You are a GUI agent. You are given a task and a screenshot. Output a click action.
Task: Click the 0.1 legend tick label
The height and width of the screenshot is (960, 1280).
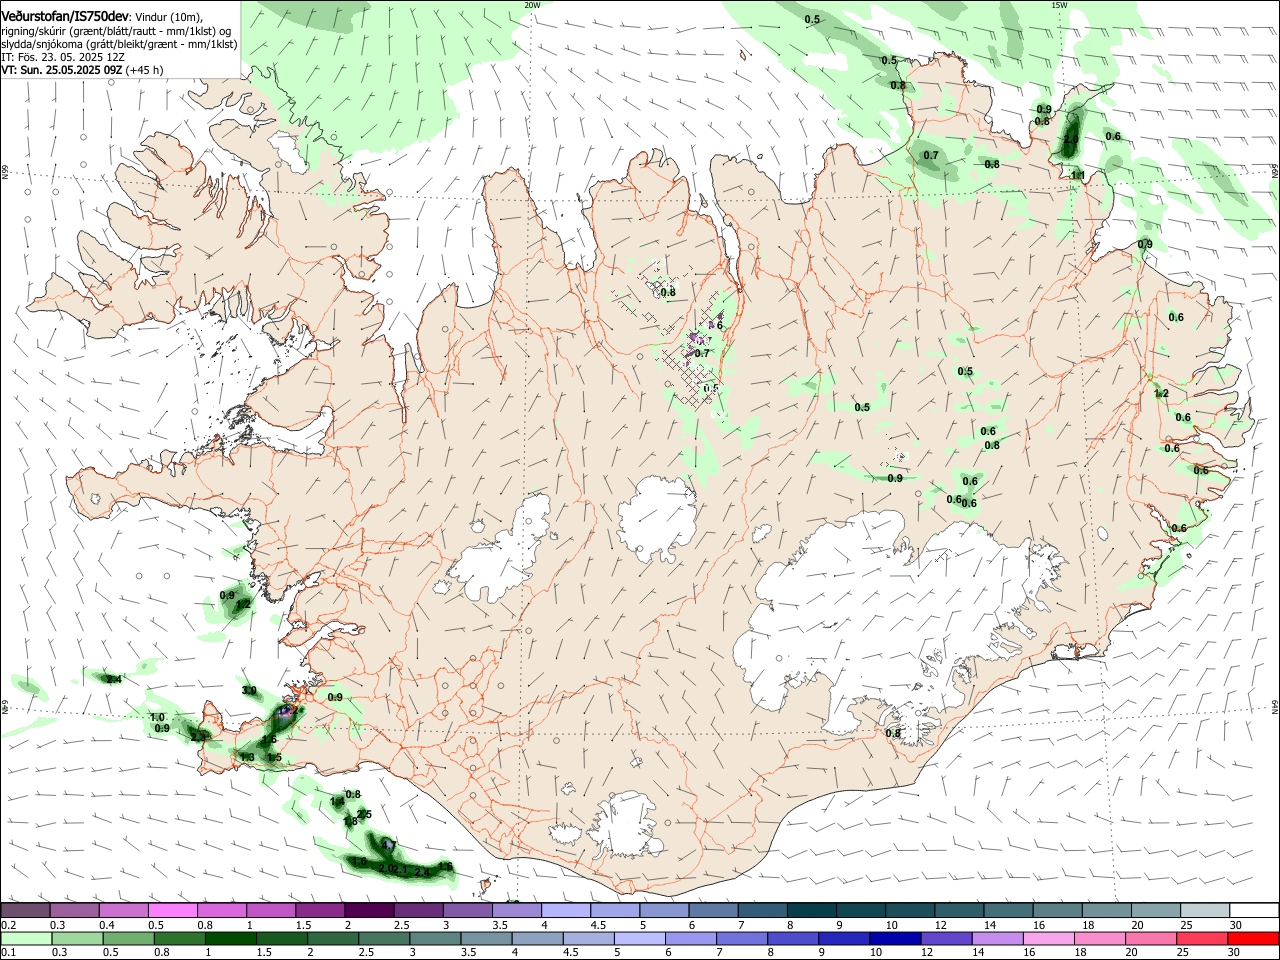coord(8,953)
